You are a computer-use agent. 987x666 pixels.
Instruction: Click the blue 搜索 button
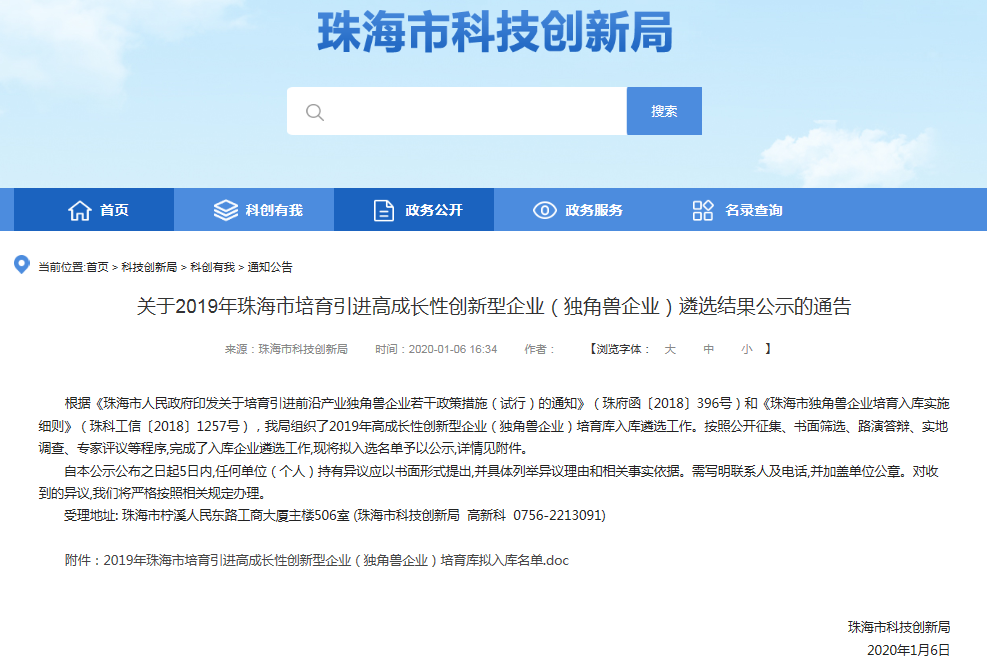pos(664,111)
